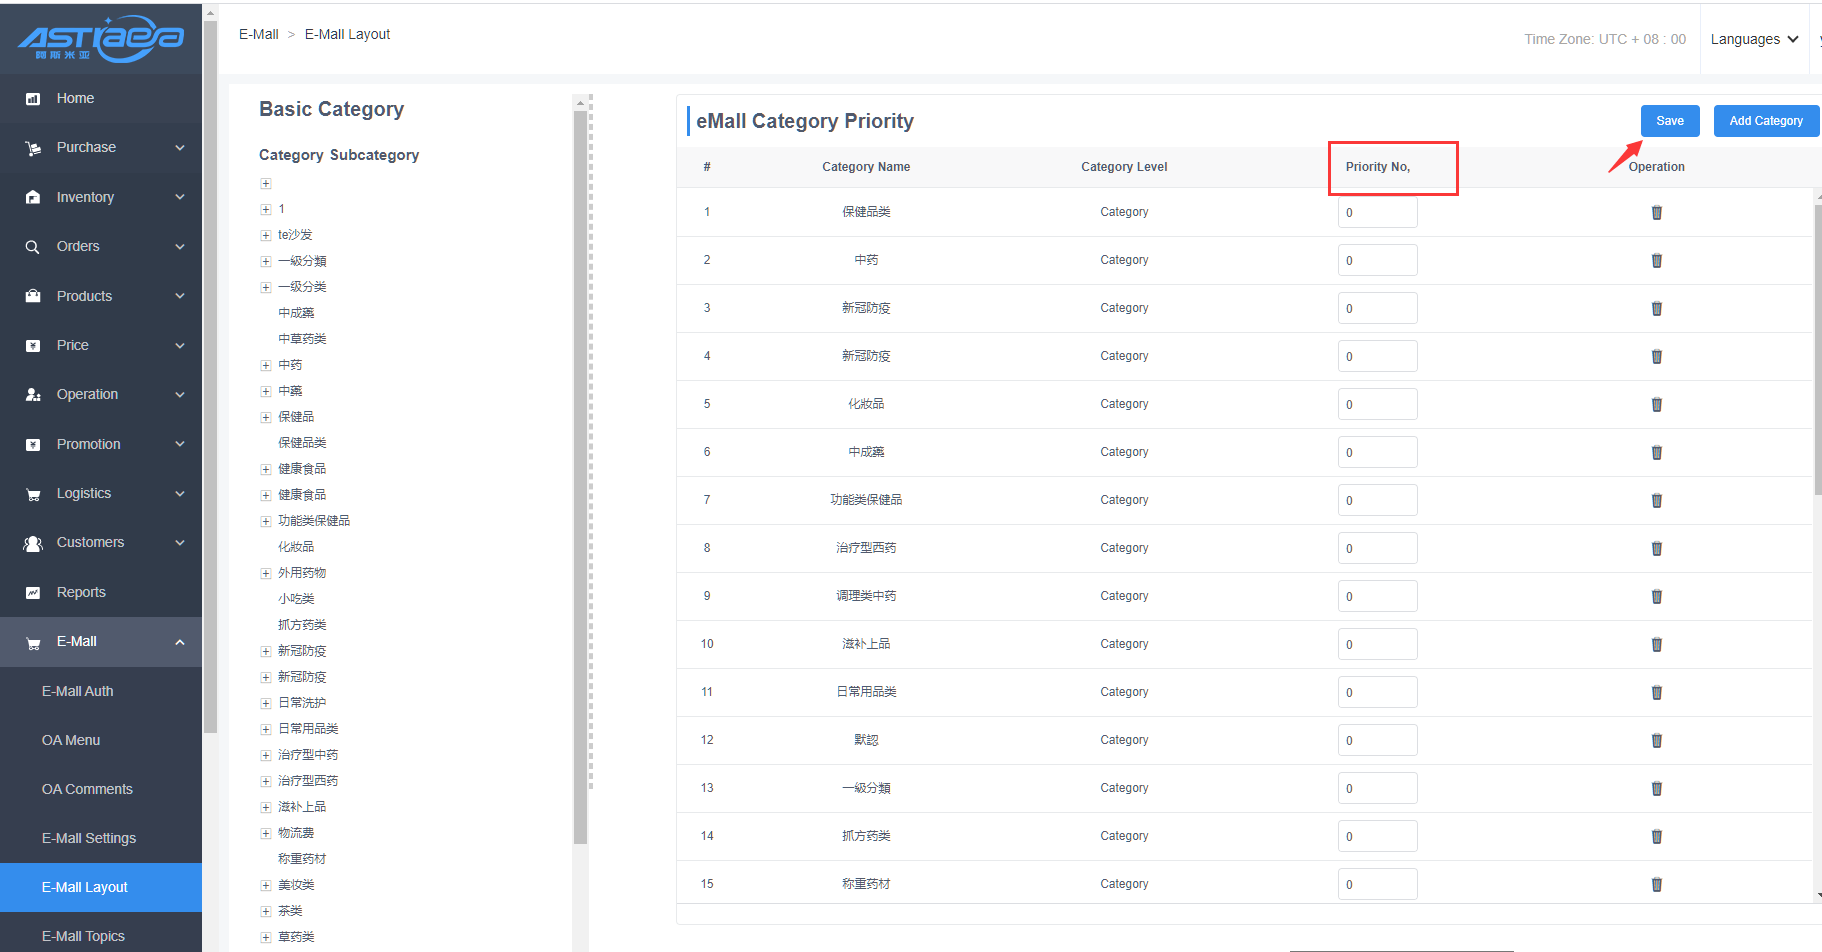Image resolution: width=1822 pixels, height=952 pixels.
Task: Remove row 12 默認 using trash icon
Action: 1656,740
